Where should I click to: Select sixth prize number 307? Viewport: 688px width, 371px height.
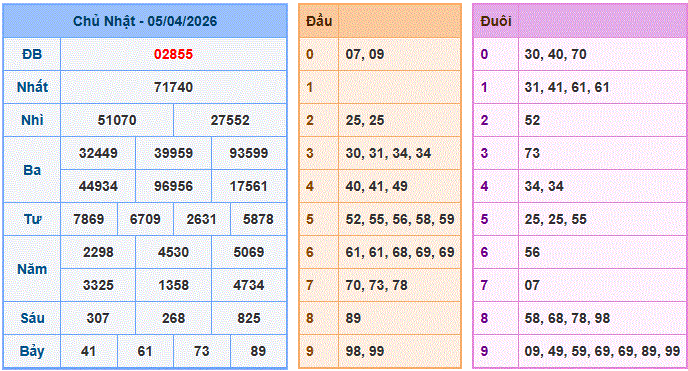(x=98, y=318)
